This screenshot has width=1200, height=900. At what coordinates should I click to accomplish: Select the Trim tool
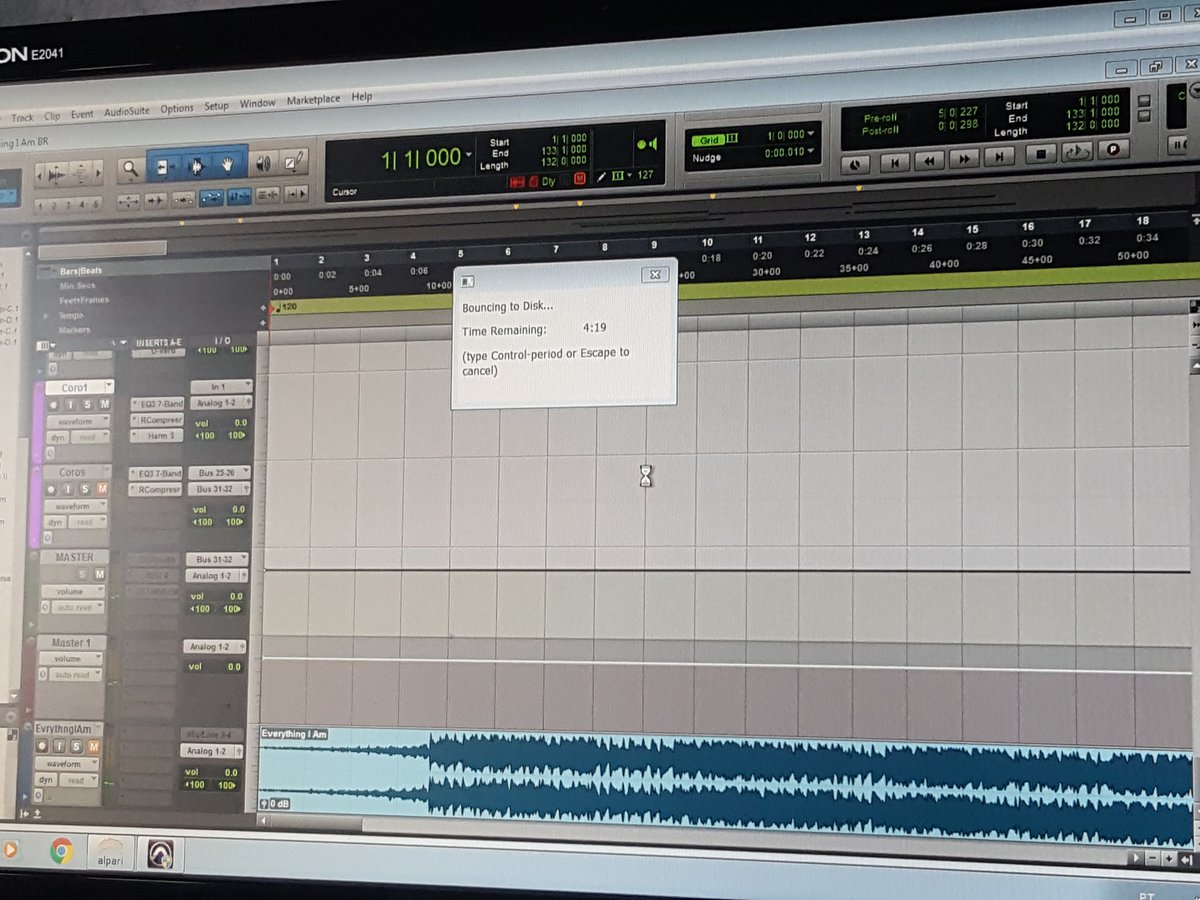(x=164, y=166)
